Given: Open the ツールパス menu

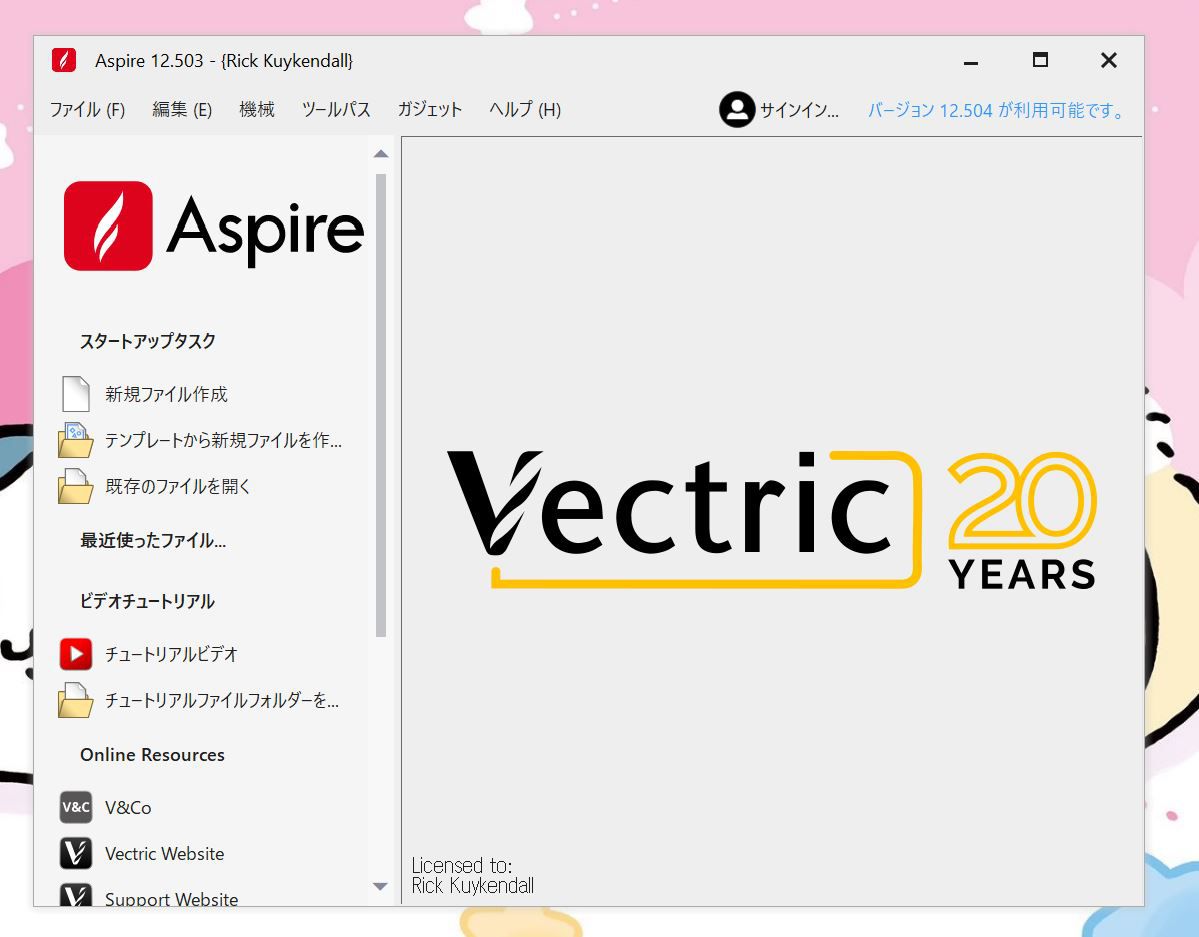Looking at the screenshot, I should coord(336,109).
